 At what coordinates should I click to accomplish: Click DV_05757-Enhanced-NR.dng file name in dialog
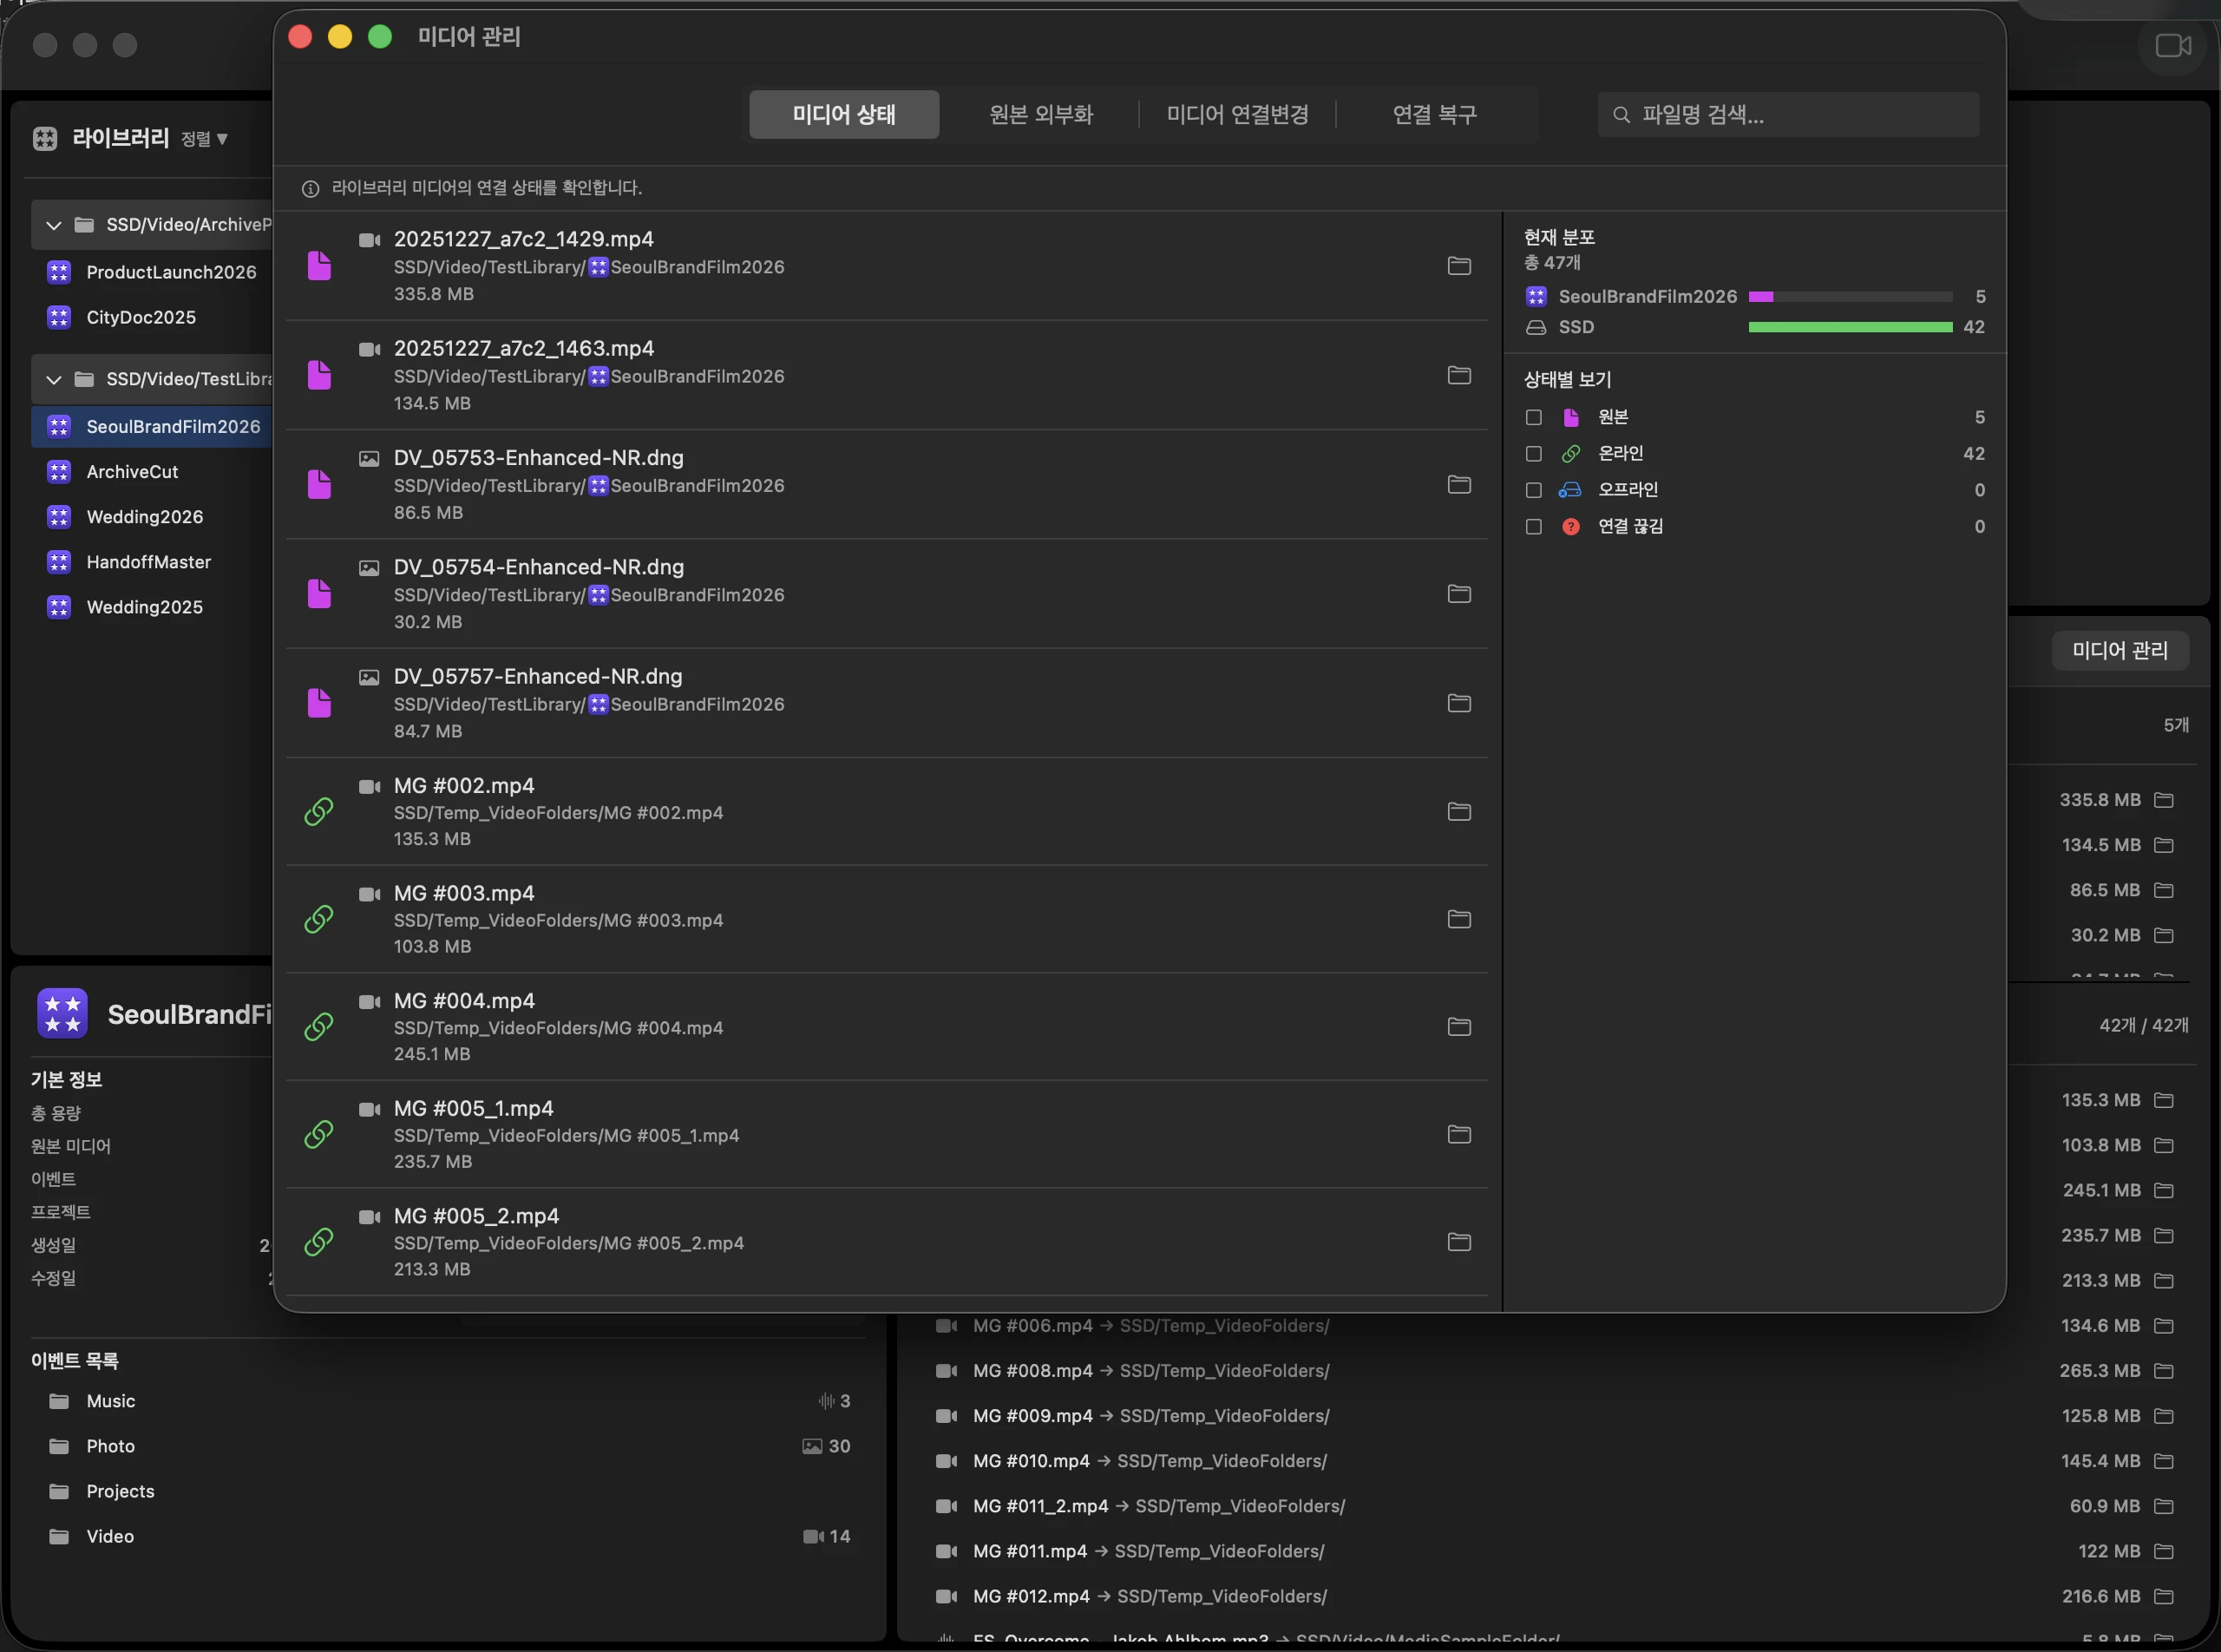click(538, 677)
